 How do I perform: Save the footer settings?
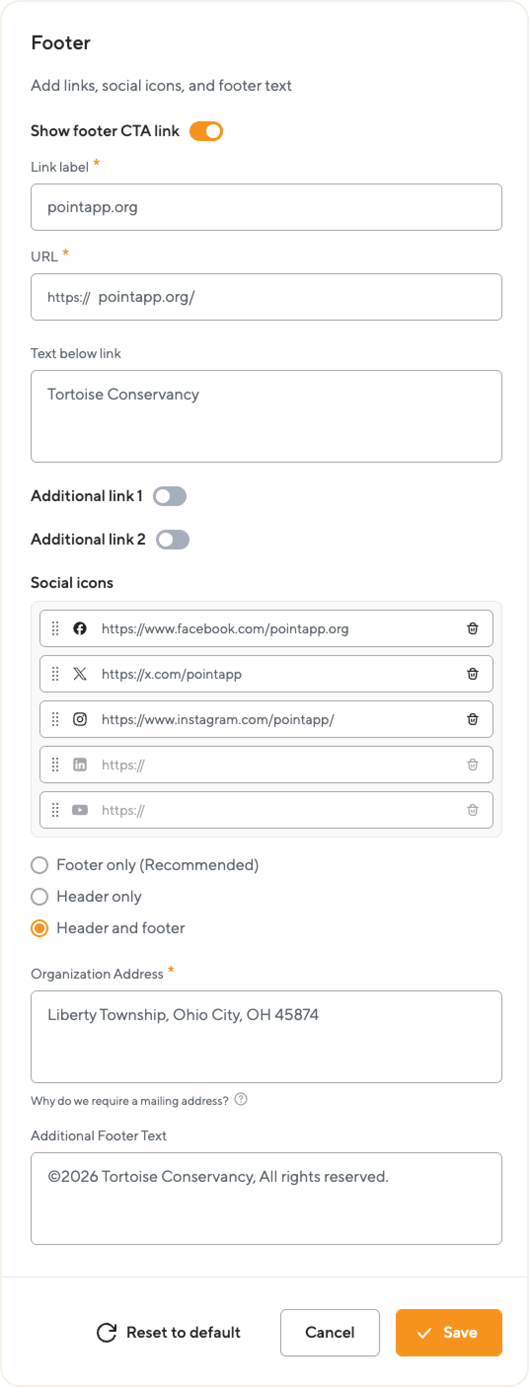449,1333
